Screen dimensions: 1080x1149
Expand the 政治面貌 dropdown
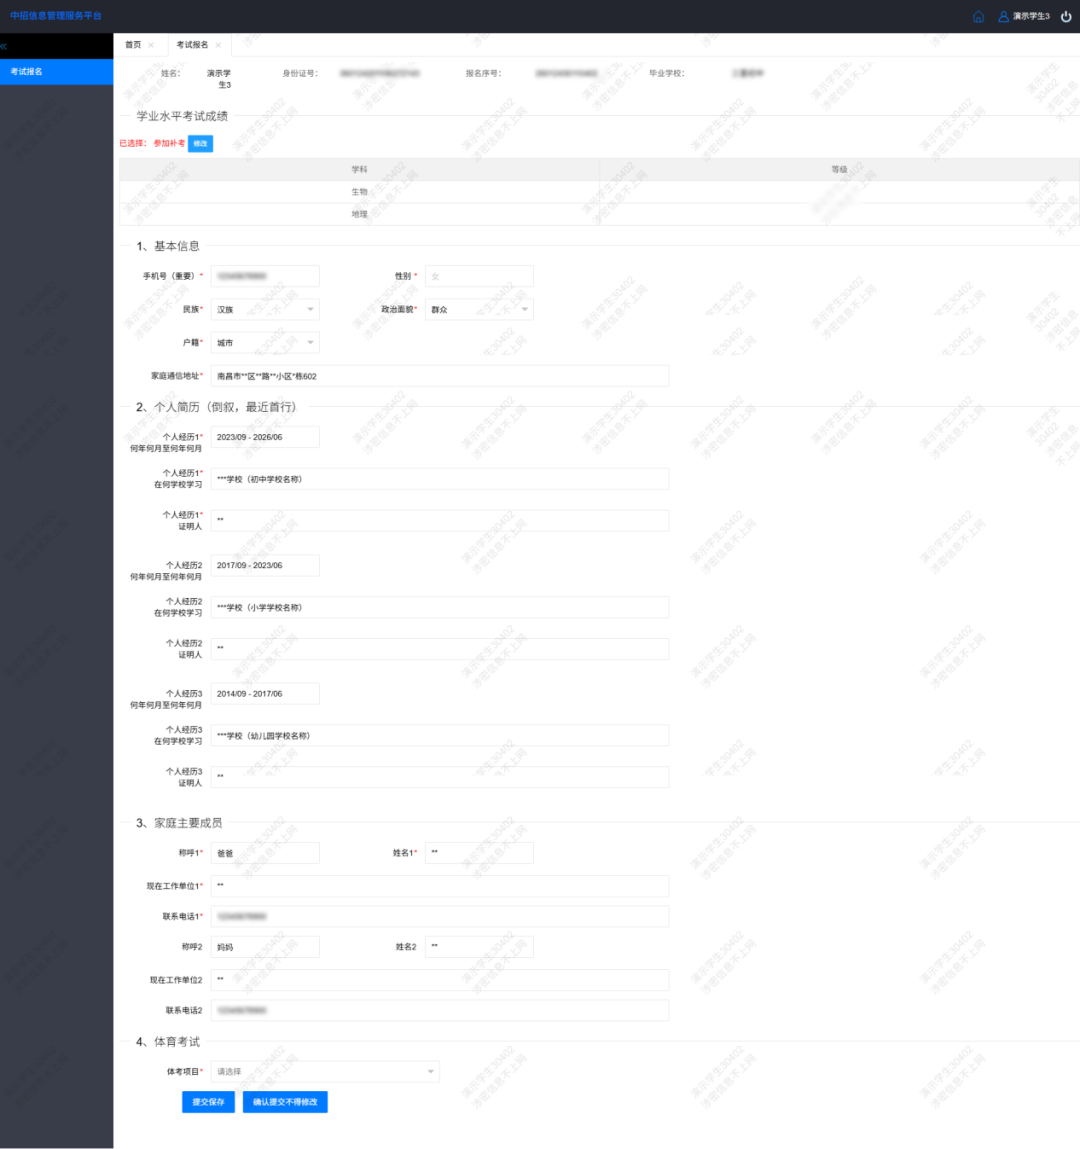click(x=479, y=310)
